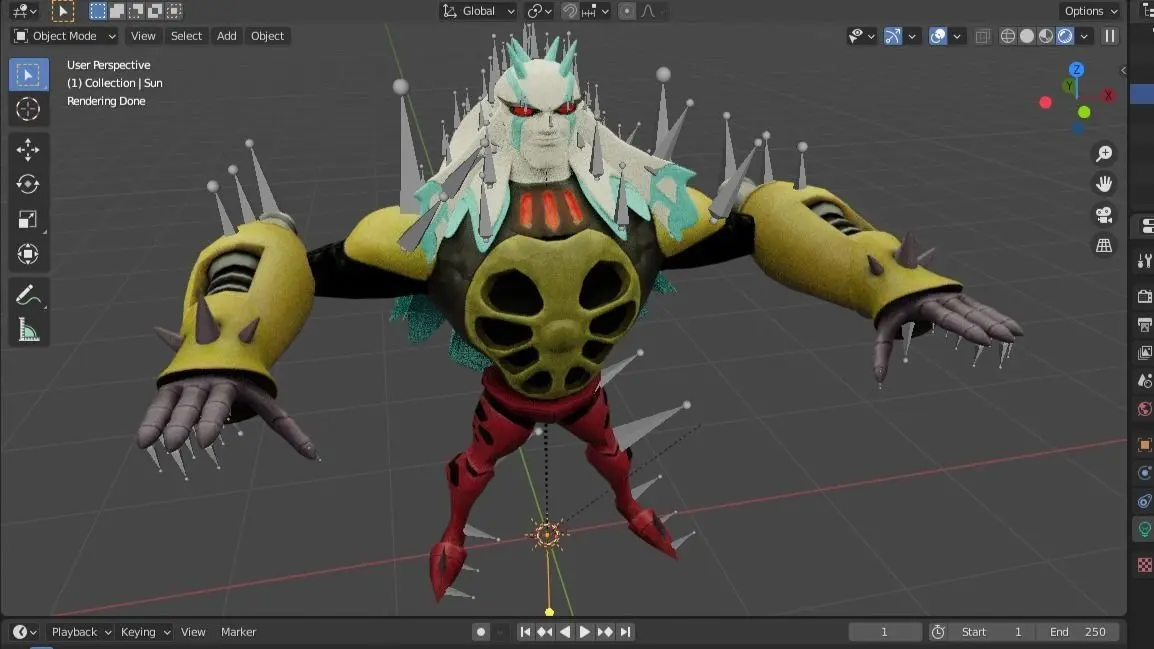Image resolution: width=1154 pixels, height=649 pixels.
Task: Open the Options dropdown
Action: tap(1091, 11)
